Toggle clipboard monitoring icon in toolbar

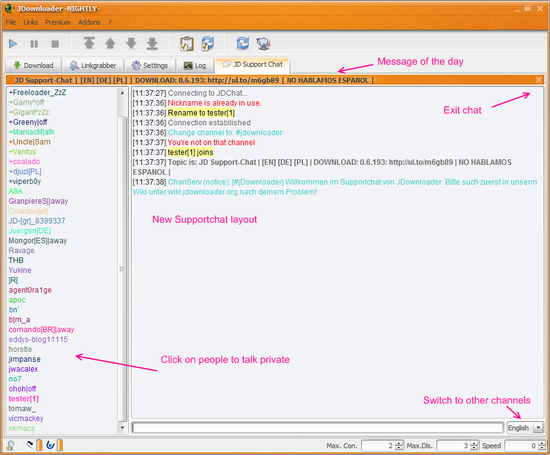187,44
